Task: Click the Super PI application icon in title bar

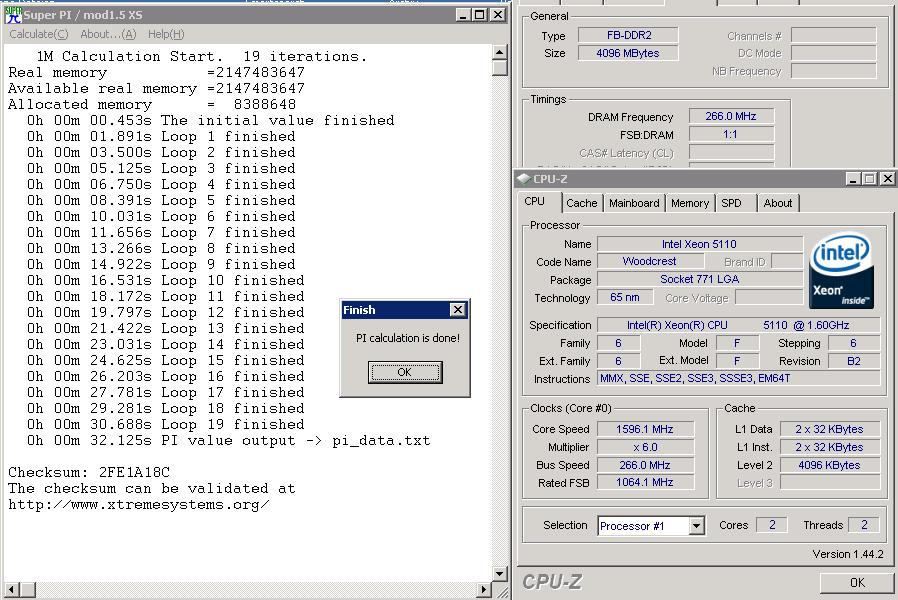Action: tap(12, 15)
